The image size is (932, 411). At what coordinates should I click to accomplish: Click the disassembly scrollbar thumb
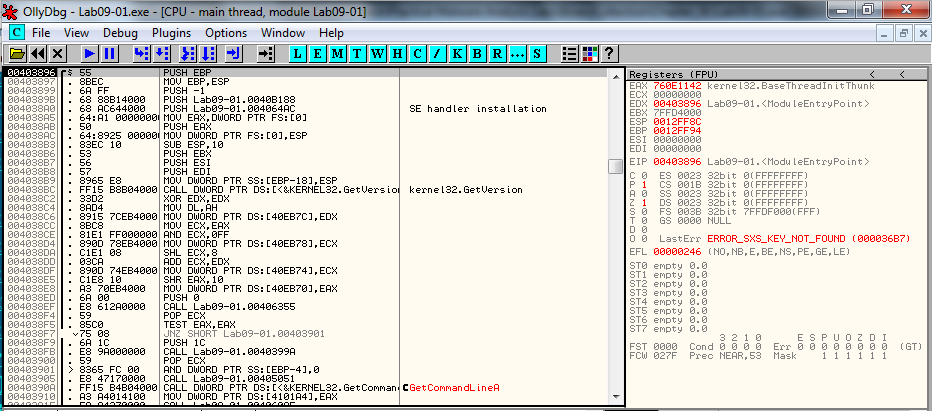coord(616,167)
